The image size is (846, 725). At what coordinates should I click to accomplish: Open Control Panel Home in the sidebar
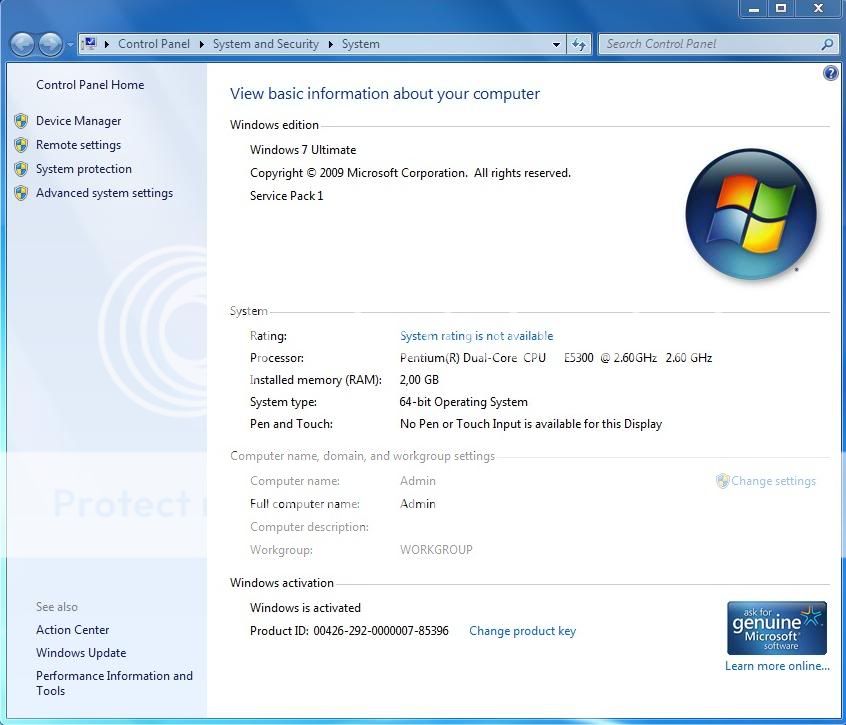[90, 85]
